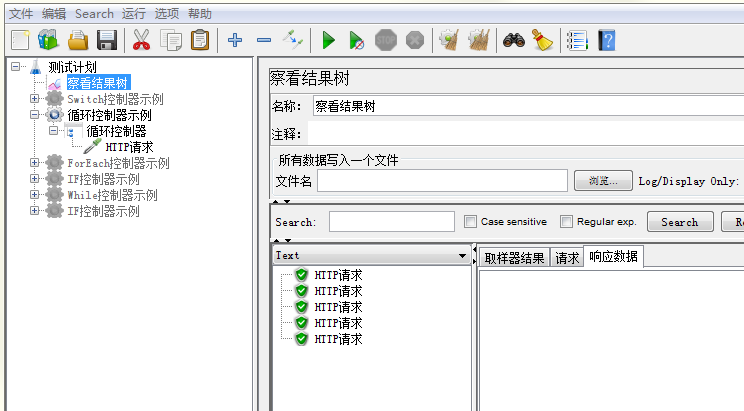Open the Text renderer dropdown
This screenshot has width=744, height=411.
[x=371, y=256]
